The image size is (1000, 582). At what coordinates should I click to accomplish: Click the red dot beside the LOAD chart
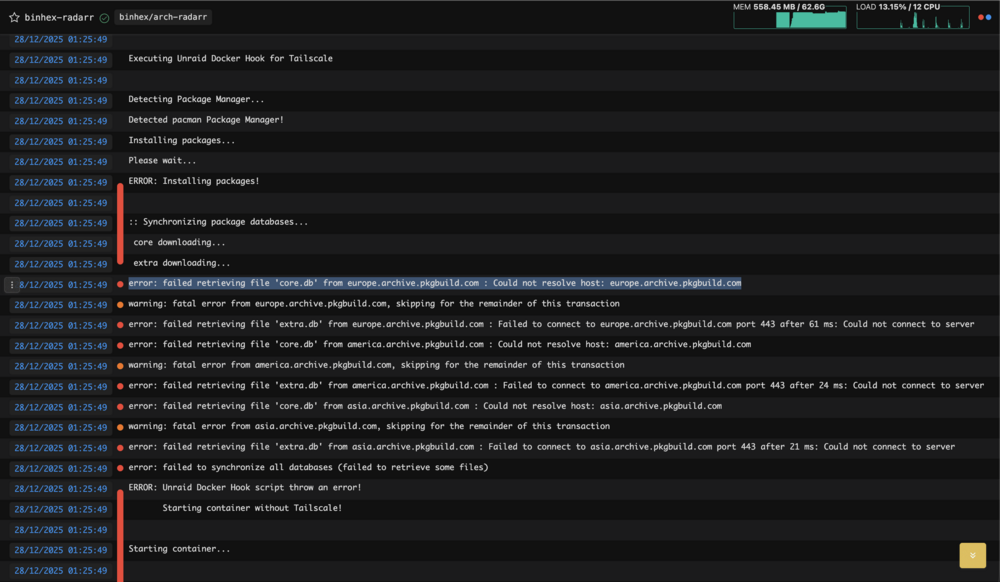(x=981, y=17)
